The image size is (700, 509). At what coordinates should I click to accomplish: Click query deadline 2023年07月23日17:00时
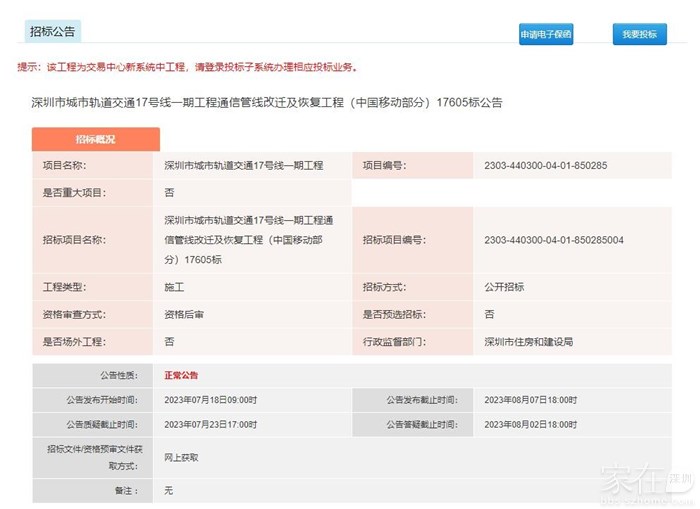click(x=210, y=424)
